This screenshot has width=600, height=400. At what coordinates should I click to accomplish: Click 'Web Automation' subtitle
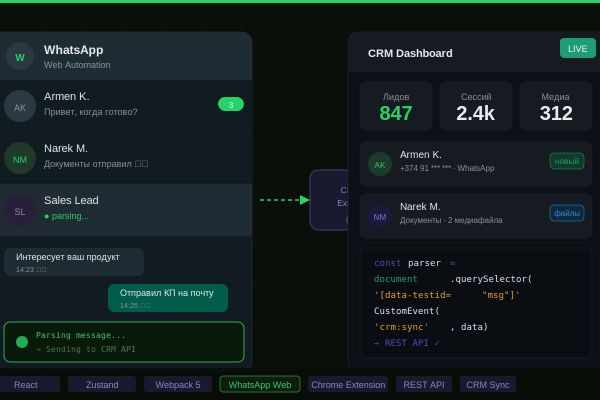pyautogui.click(x=77, y=65)
